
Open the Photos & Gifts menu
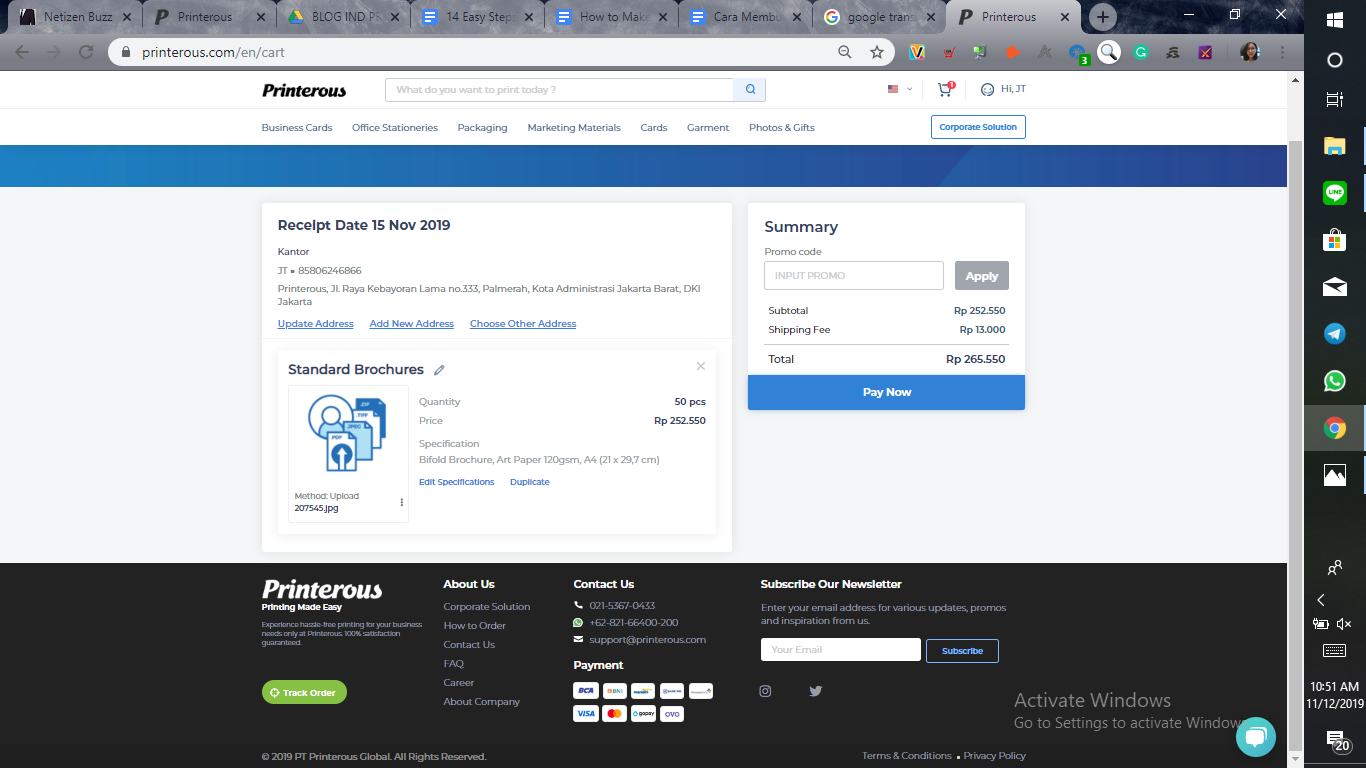tap(782, 128)
